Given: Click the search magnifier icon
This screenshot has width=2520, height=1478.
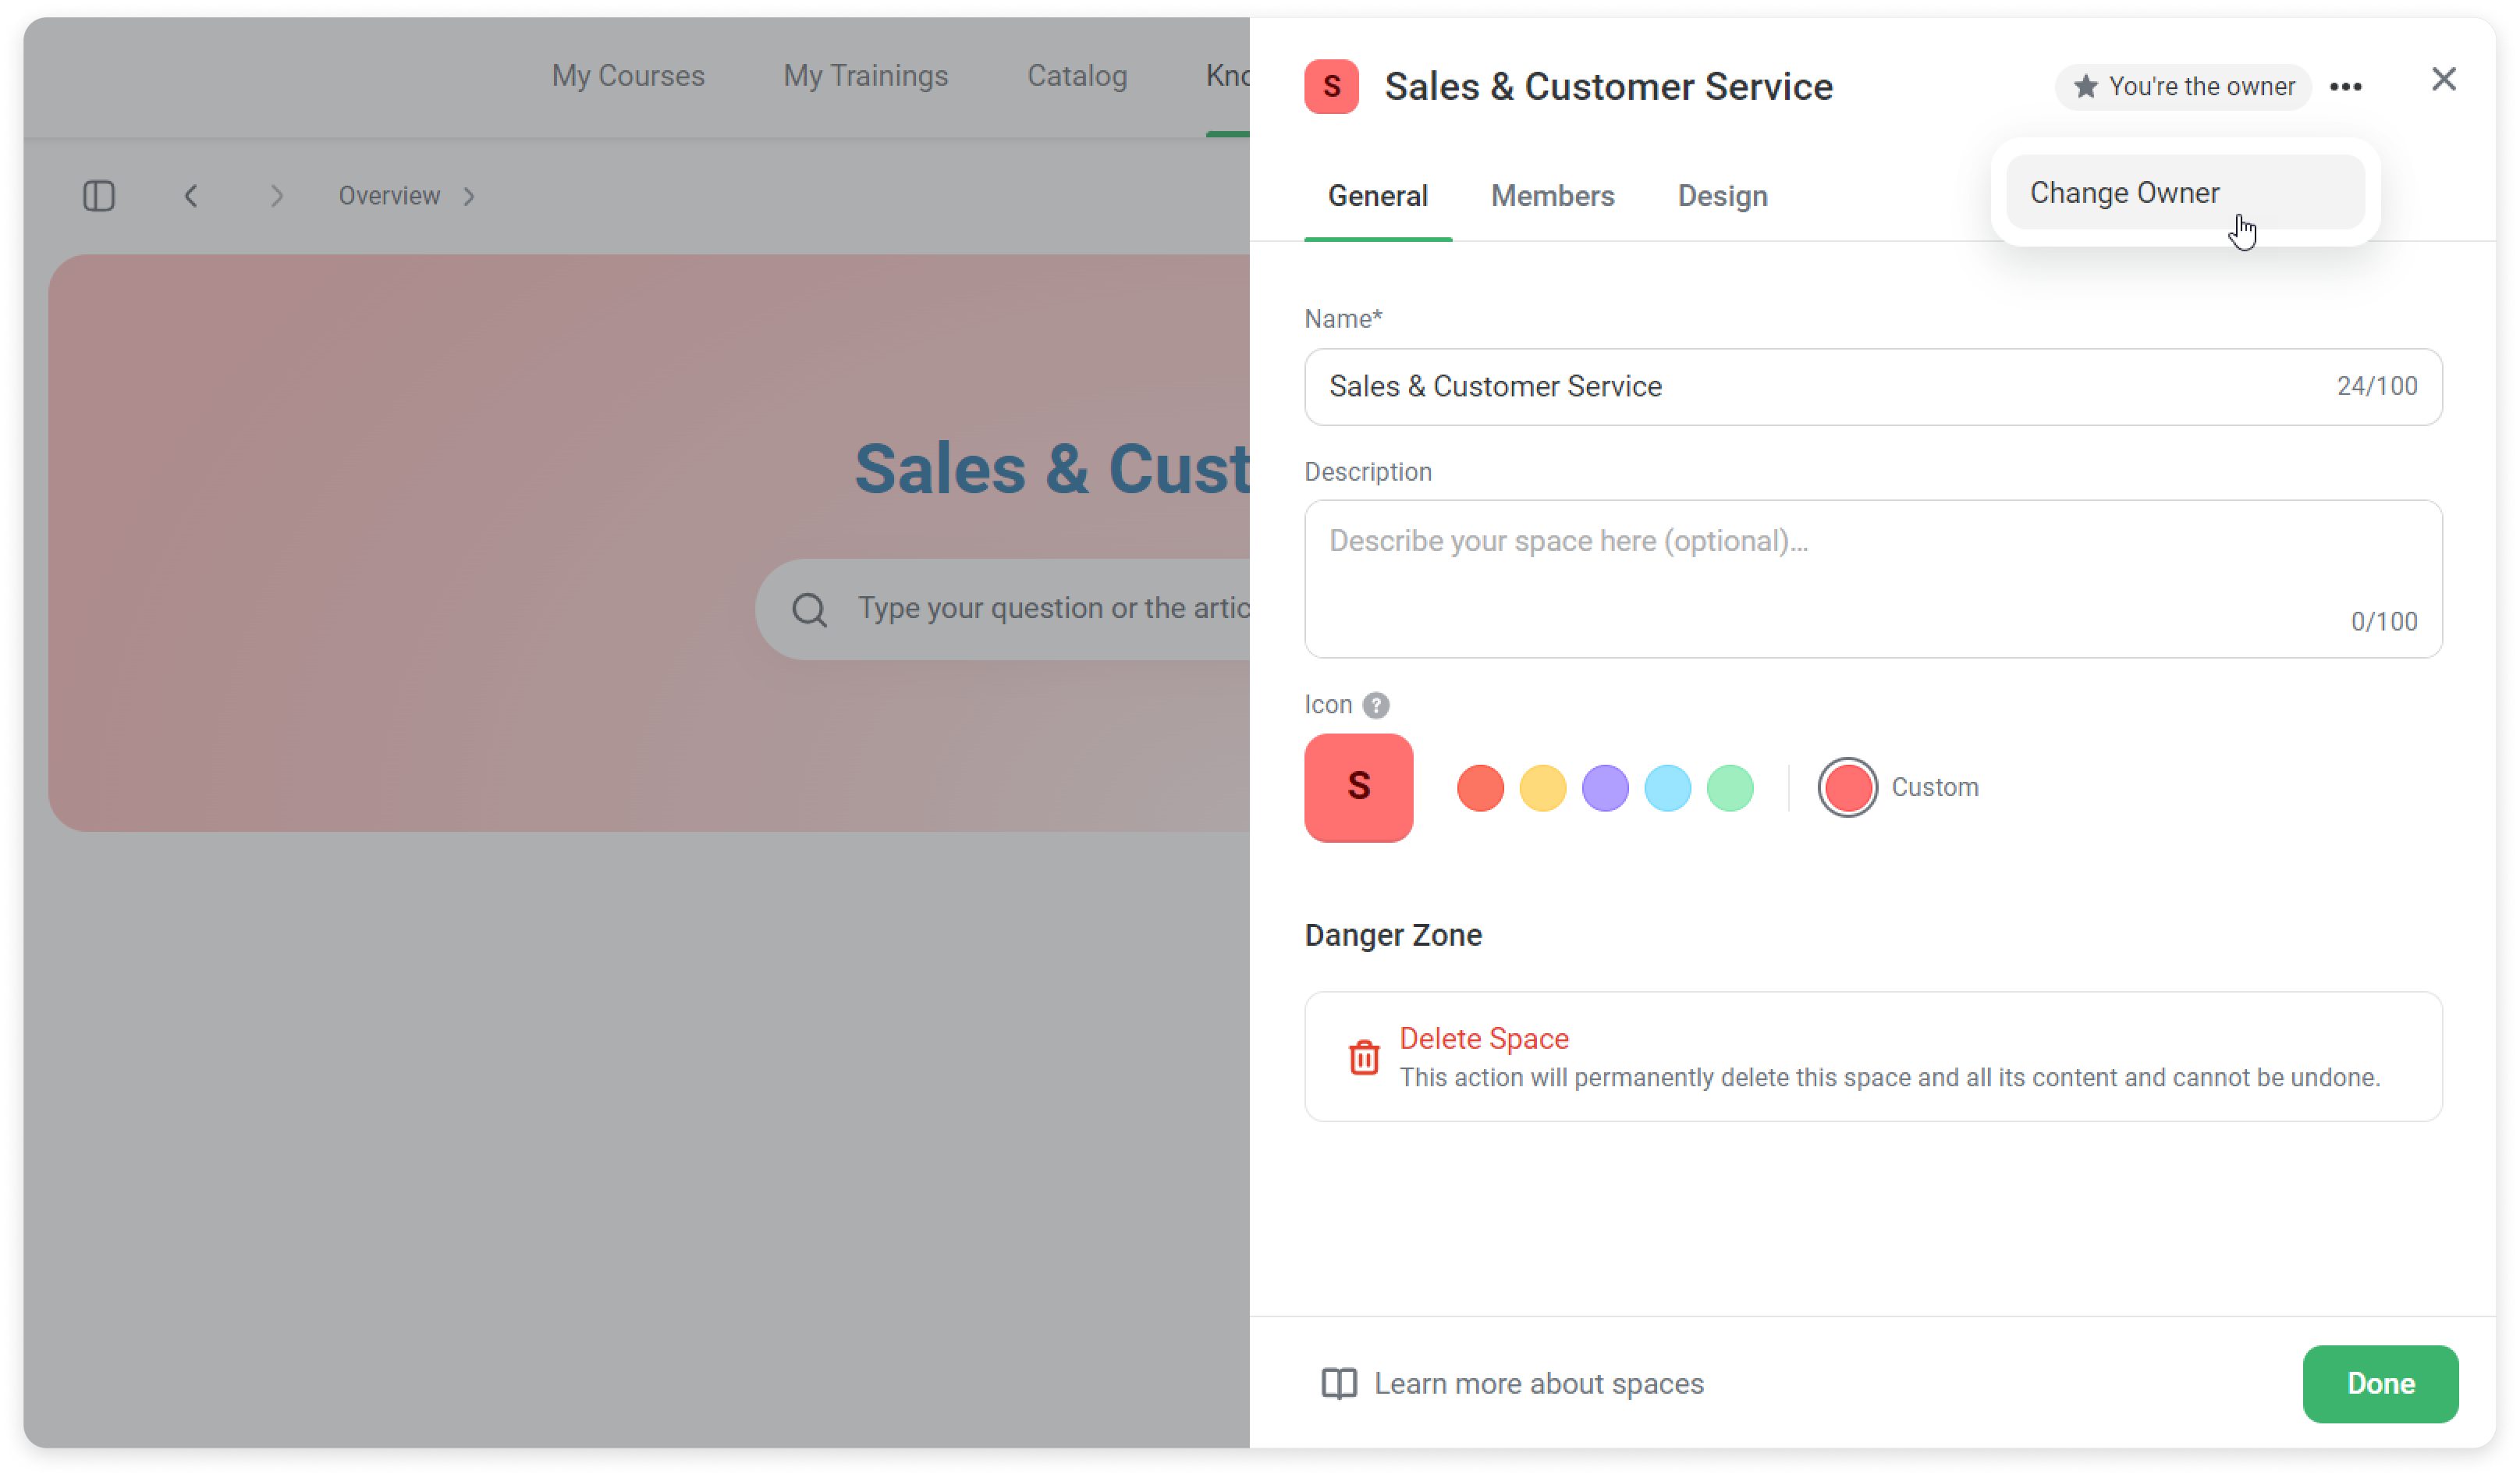Looking at the screenshot, I should tap(809, 609).
